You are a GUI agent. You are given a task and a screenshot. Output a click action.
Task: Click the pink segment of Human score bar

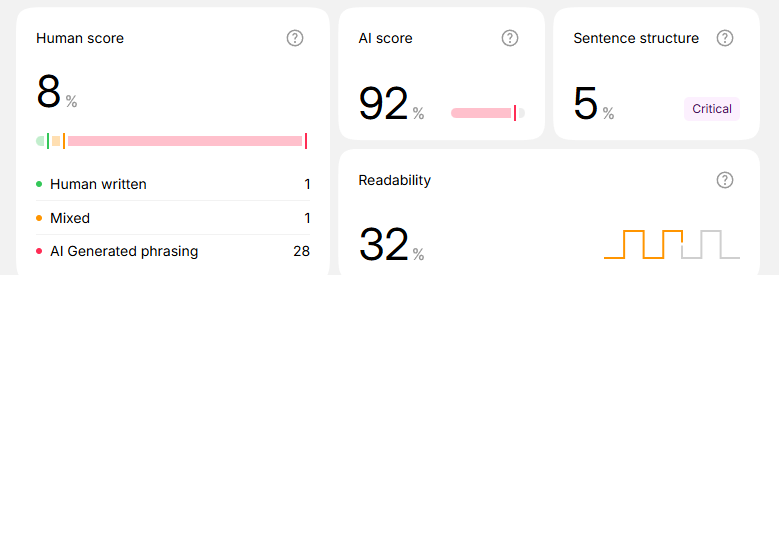click(185, 141)
